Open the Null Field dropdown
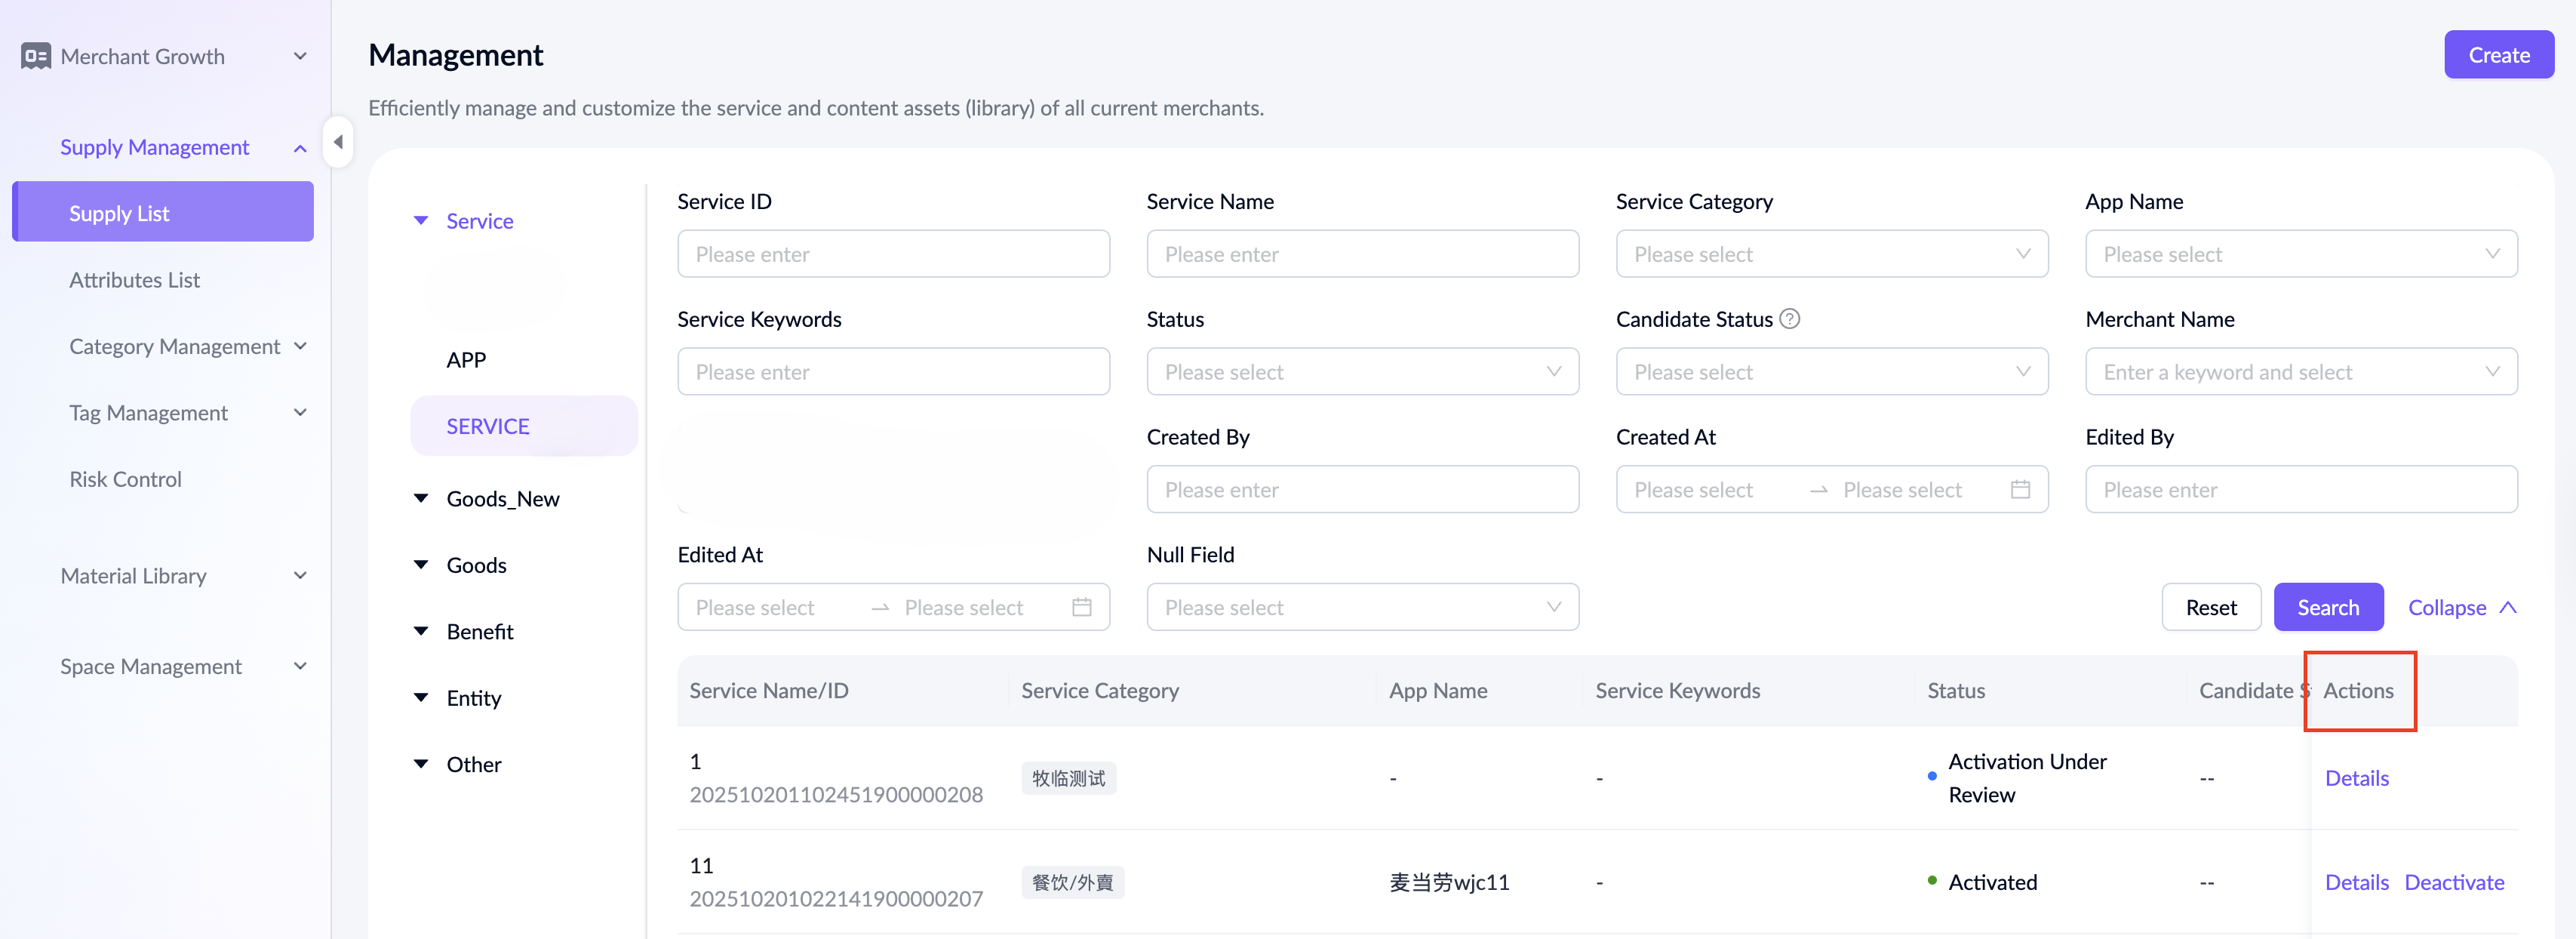2576x939 pixels. pos(1362,608)
